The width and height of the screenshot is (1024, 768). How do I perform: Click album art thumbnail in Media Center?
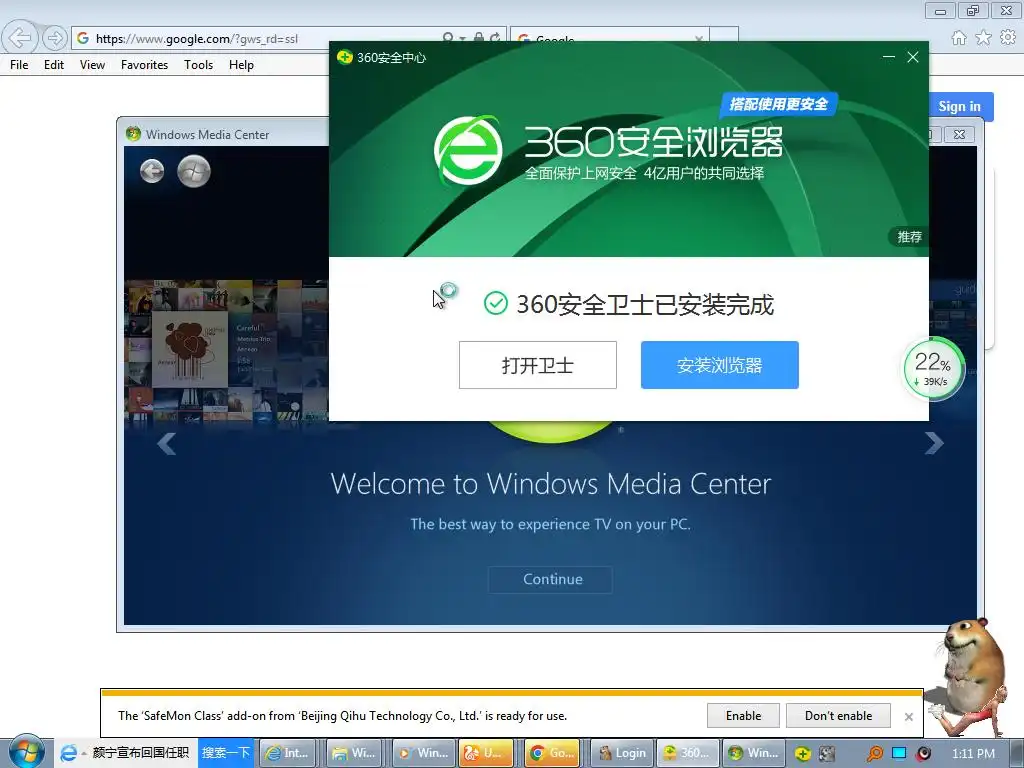coord(190,349)
